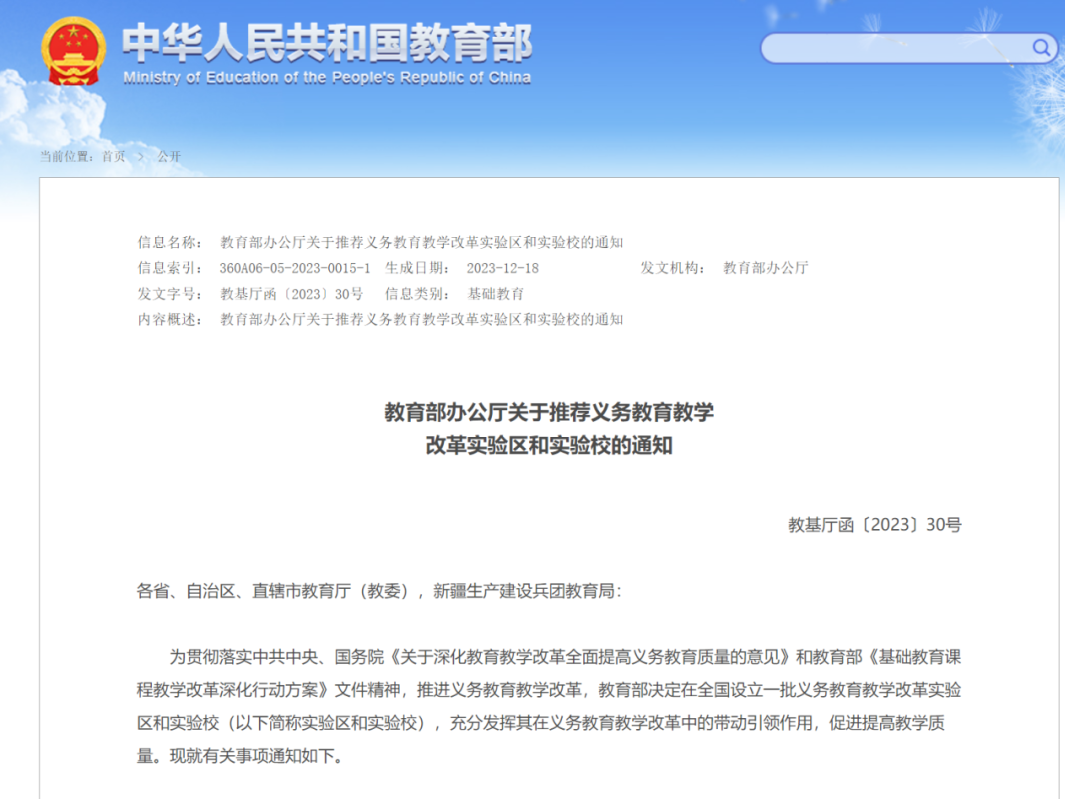
Task: Click the 中华人民共和国教育部 site title
Action: 326,42
